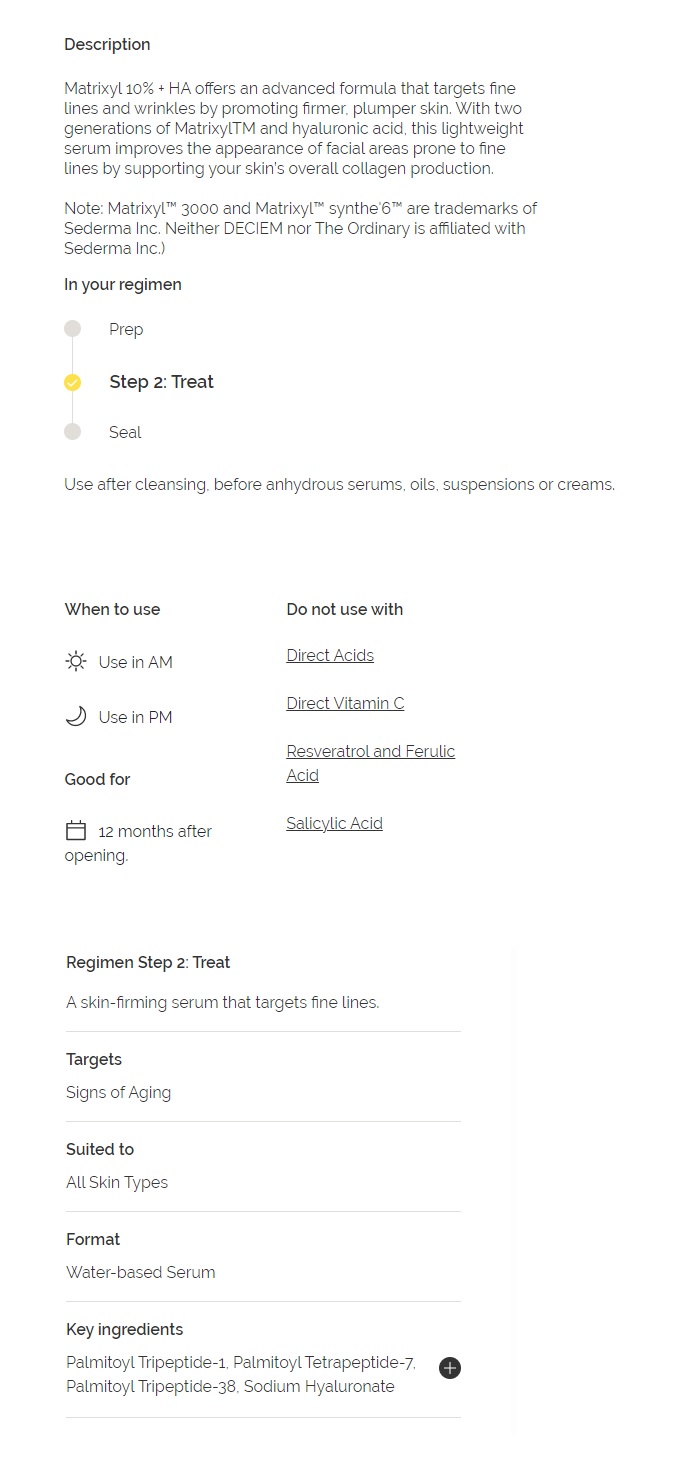Click the Prep regimen step label
The height and width of the screenshot is (1476, 684).
pyautogui.click(x=126, y=329)
